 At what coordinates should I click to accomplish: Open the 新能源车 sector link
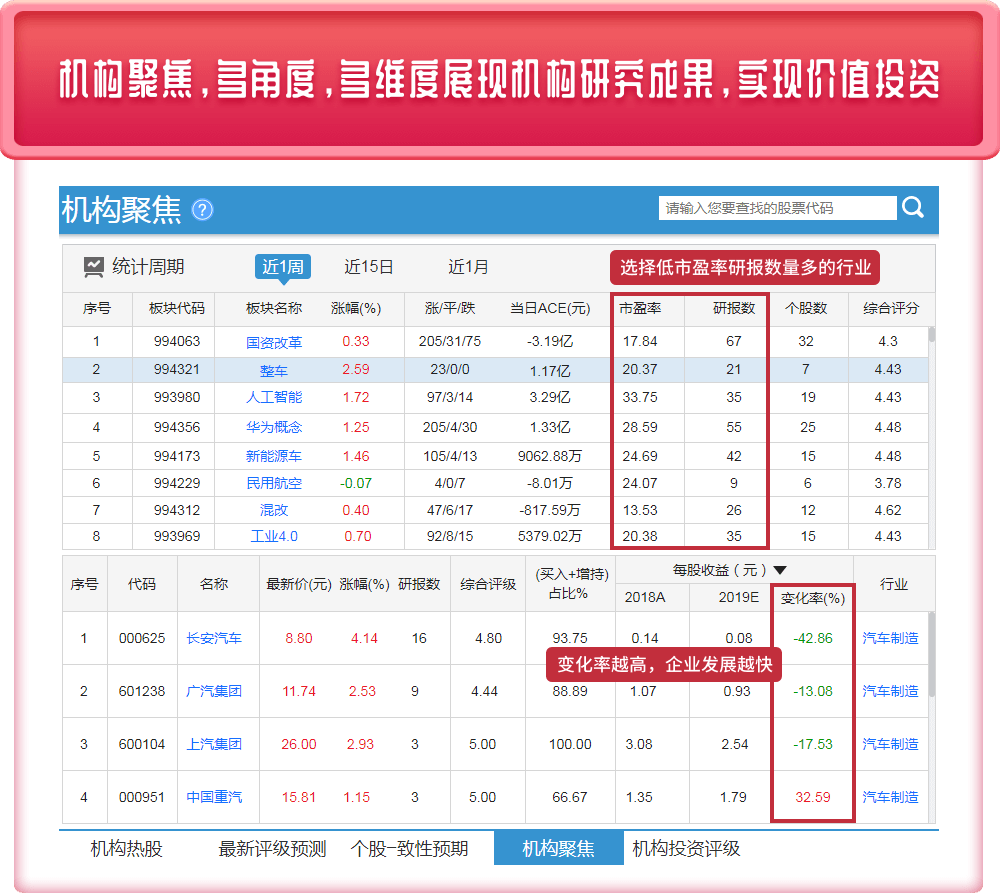click(x=274, y=456)
